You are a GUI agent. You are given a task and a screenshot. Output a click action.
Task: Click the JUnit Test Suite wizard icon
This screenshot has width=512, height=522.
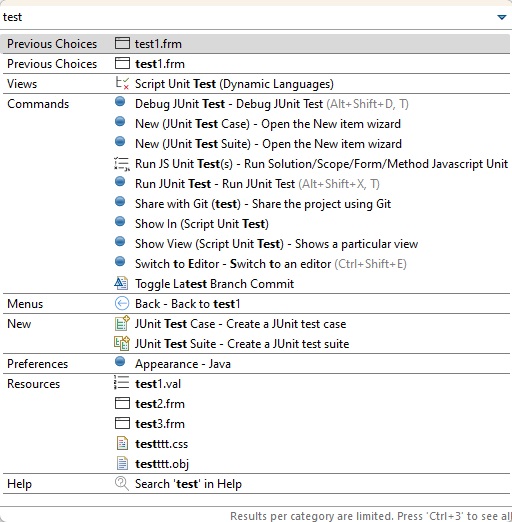pyautogui.click(x=122, y=343)
